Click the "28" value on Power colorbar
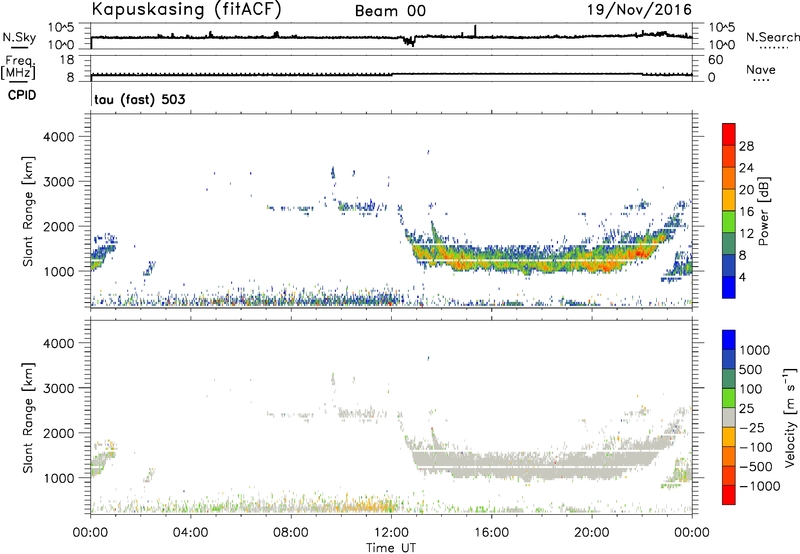This screenshot has height=554, width=800. coord(746,146)
